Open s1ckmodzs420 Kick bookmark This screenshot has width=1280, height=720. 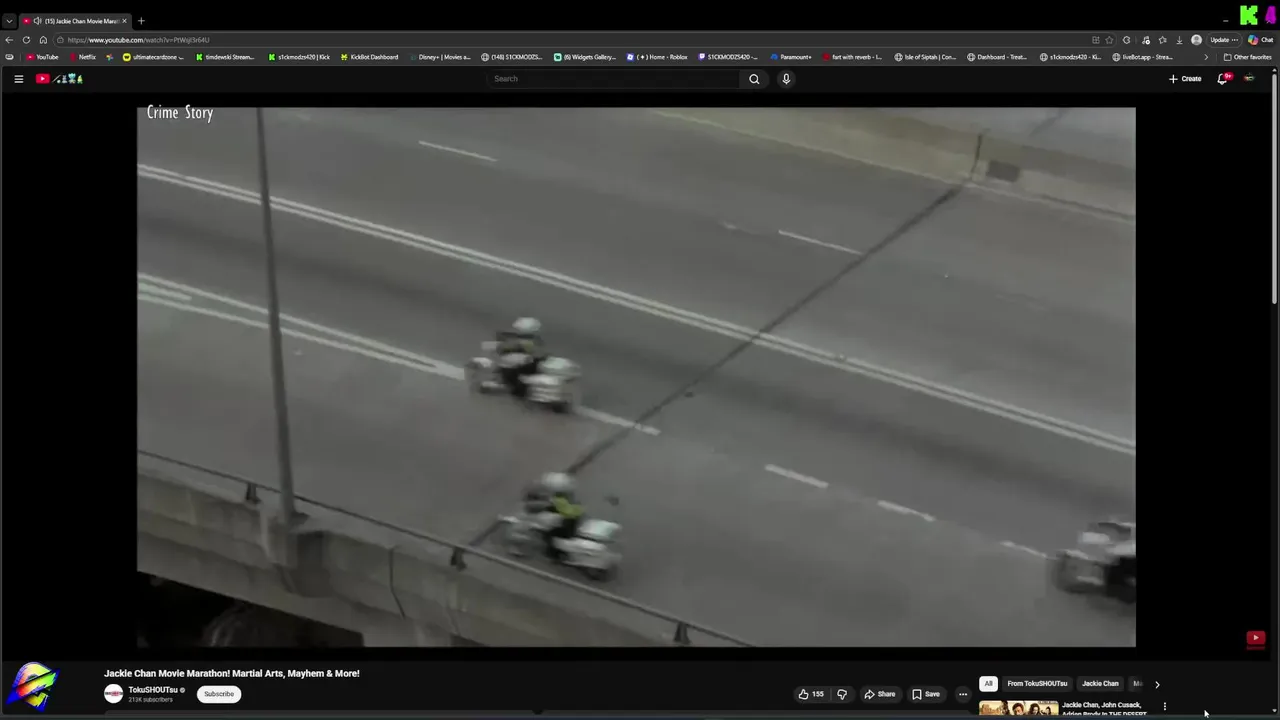pyautogui.click(x=299, y=57)
